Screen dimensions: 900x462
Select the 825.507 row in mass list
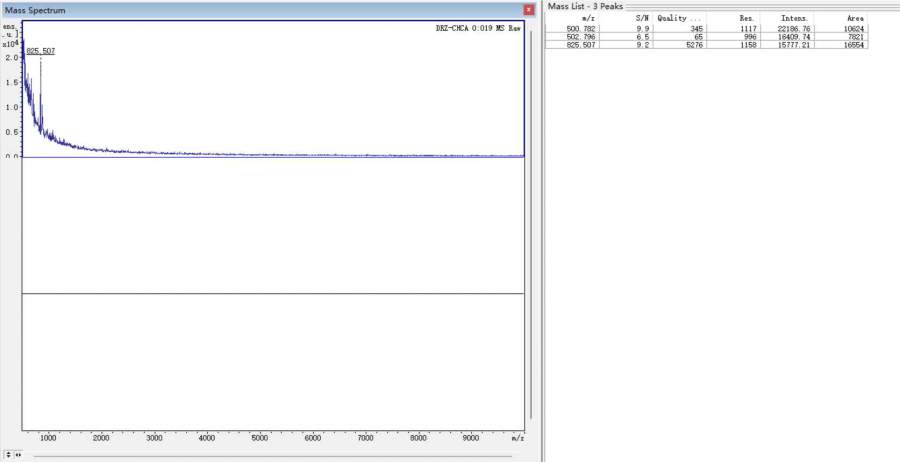[580, 45]
